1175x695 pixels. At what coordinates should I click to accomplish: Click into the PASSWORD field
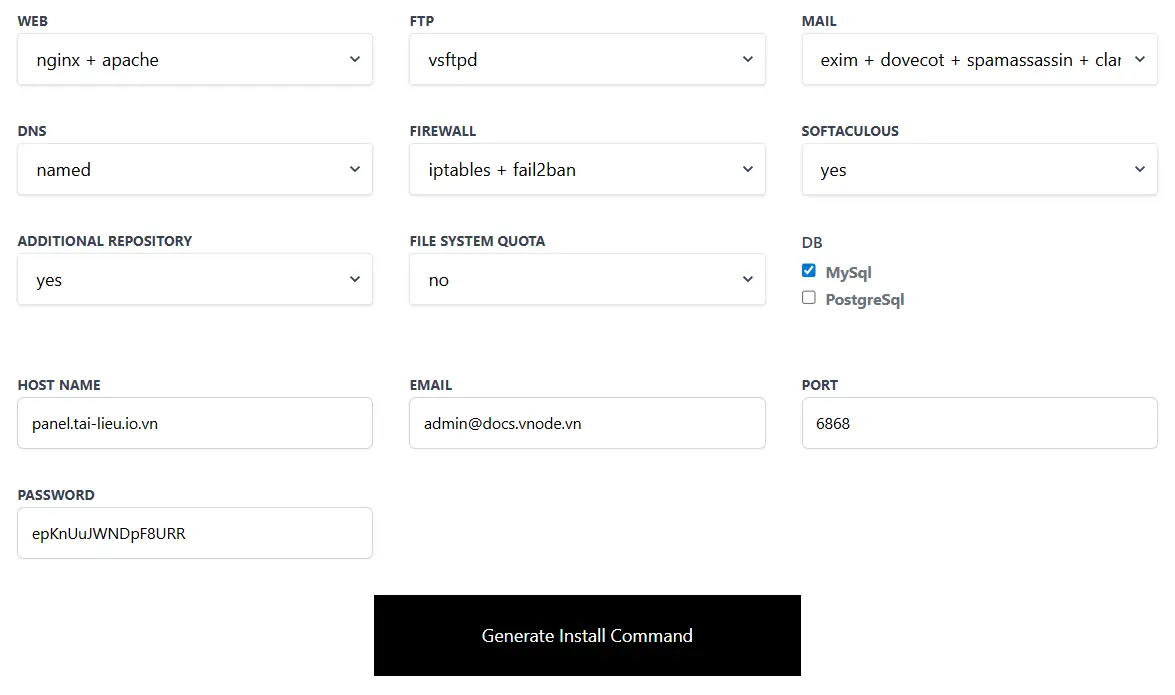tap(195, 533)
